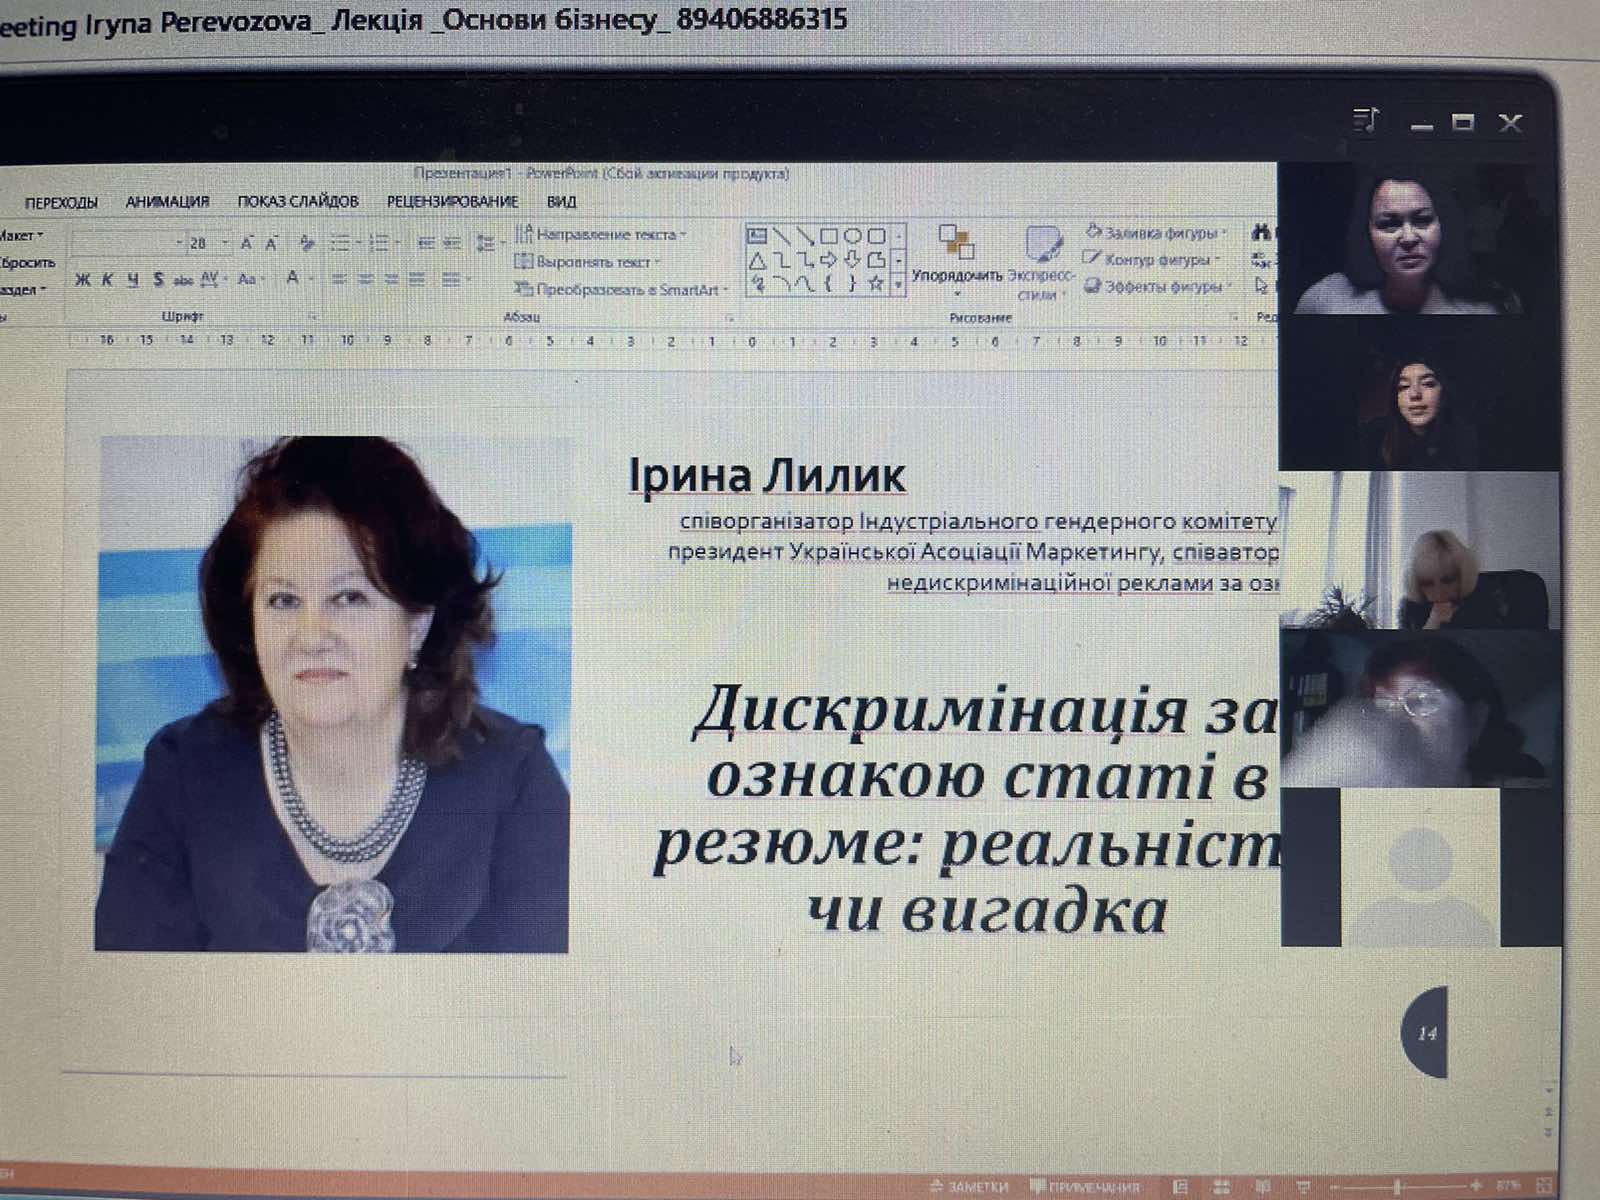Image resolution: width=1600 pixels, height=1200 pixels.
Task: Switch to ПОКАЗ СЛАЙДОВ tab
Action: 298,201
